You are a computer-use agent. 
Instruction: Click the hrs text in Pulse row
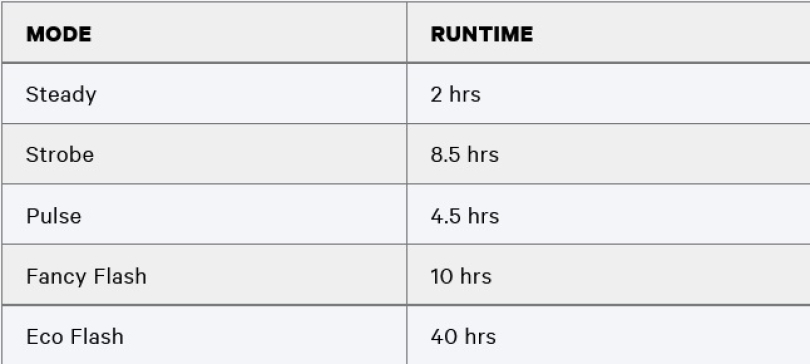[482, 216]
